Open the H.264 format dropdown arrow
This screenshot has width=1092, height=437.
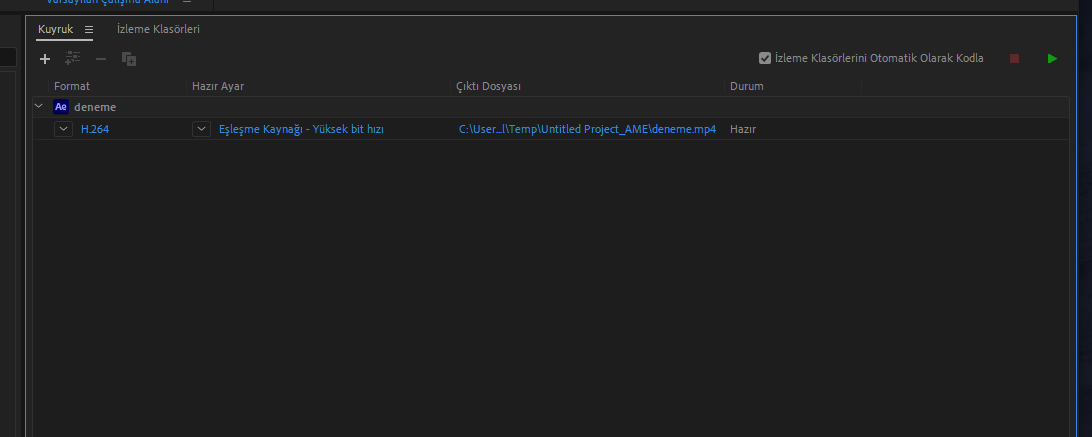(63, 129)
